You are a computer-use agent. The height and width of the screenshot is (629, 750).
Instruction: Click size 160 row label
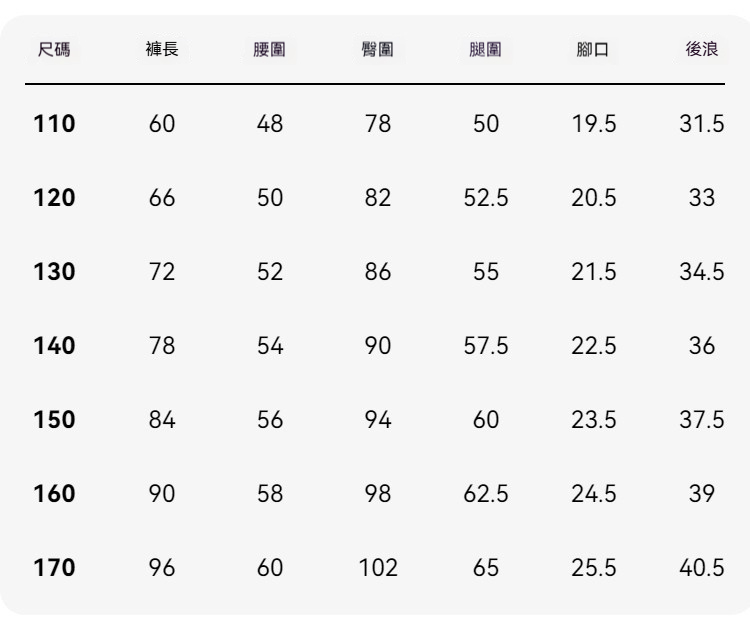click(55, 493)
